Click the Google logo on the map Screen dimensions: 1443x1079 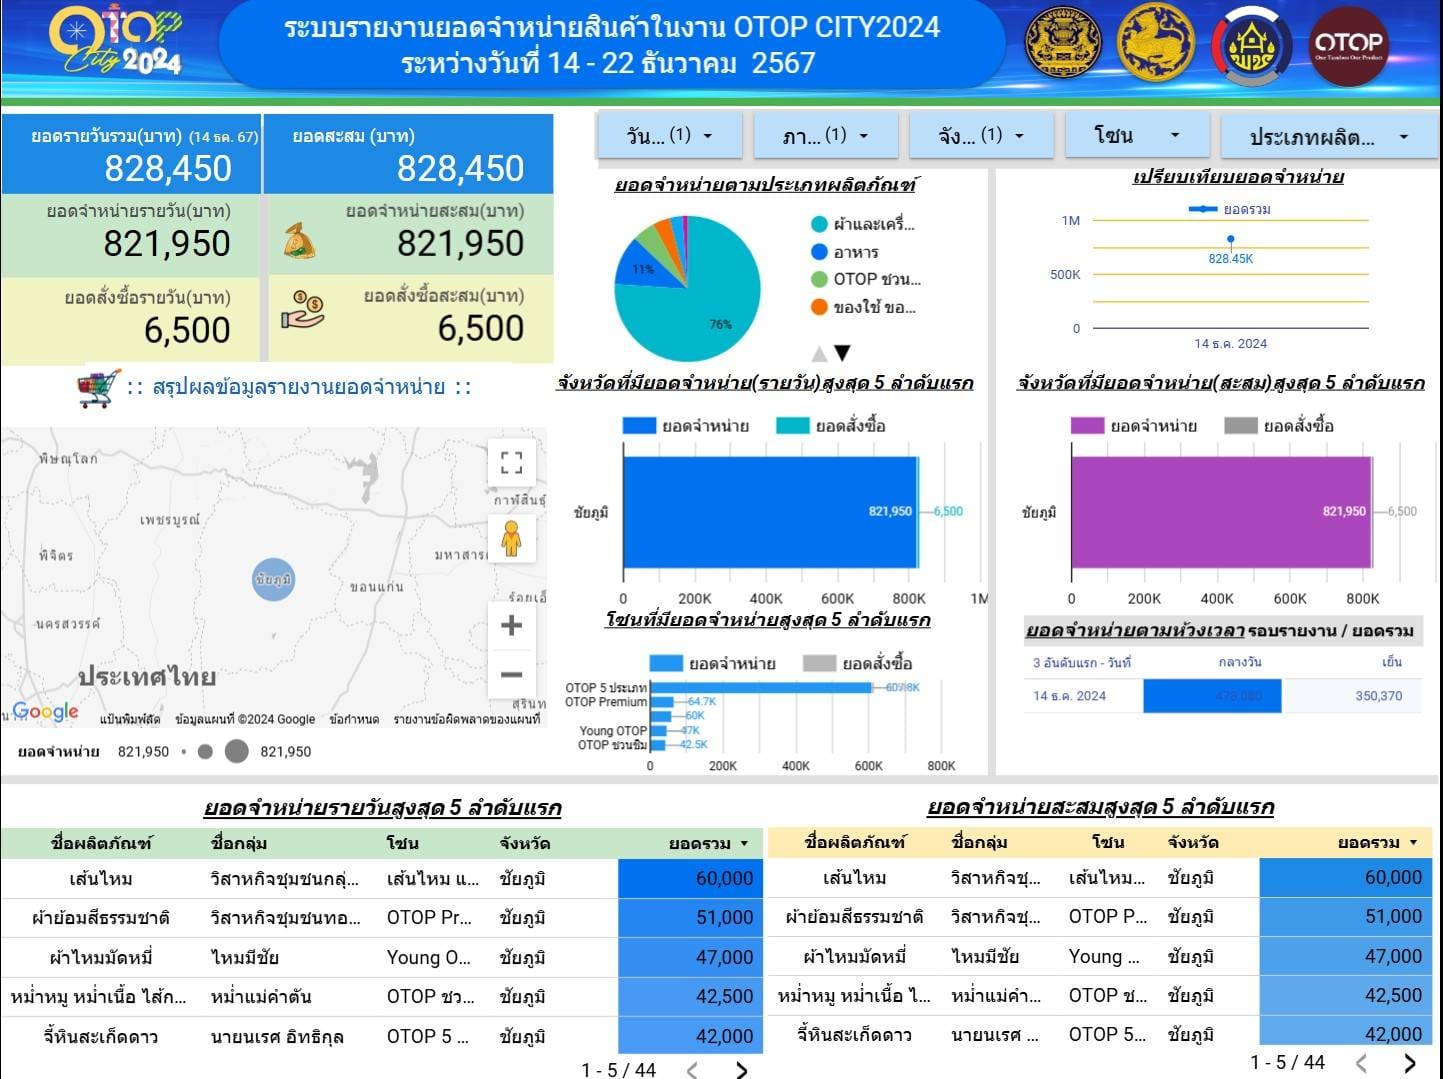coord(45,711)
